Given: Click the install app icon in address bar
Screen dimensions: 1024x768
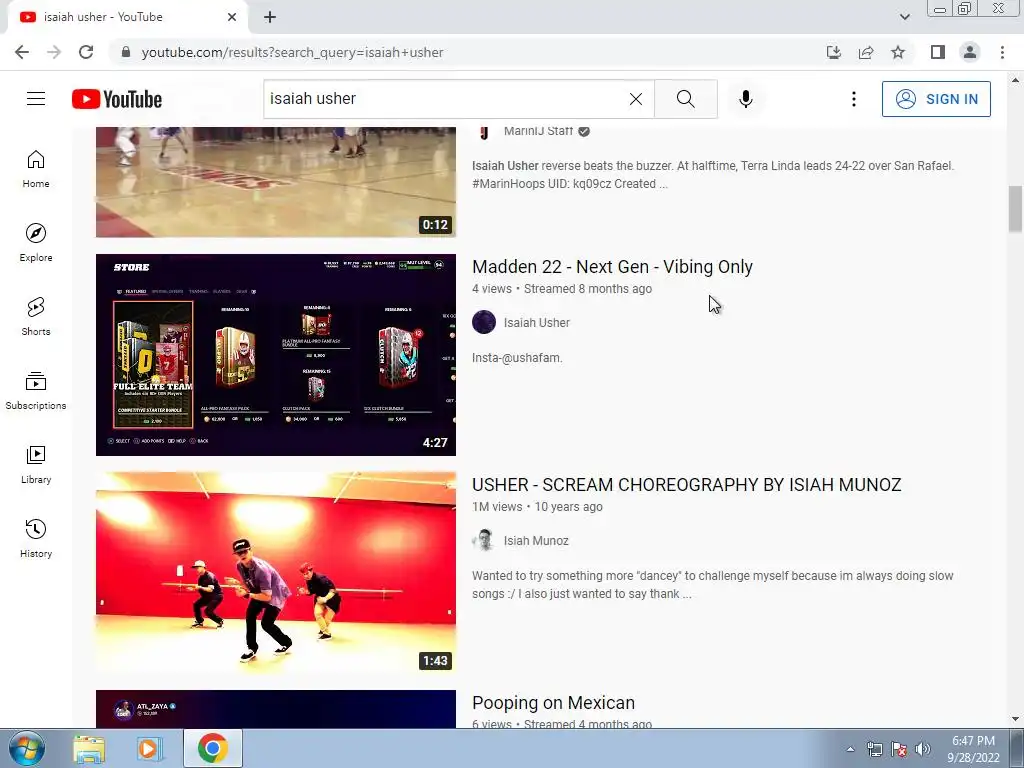Looking at the screenshot, I should (x=834, y=52).
